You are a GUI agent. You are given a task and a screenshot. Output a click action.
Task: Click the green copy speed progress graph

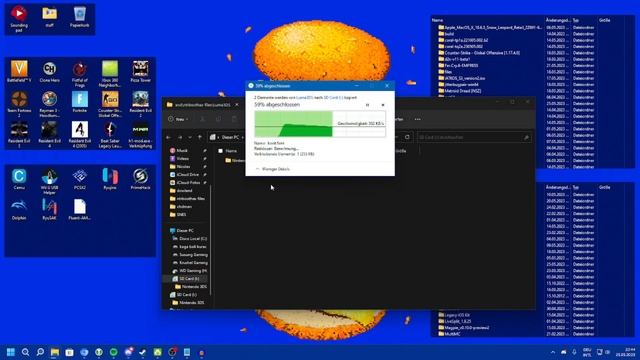[320, 124]
